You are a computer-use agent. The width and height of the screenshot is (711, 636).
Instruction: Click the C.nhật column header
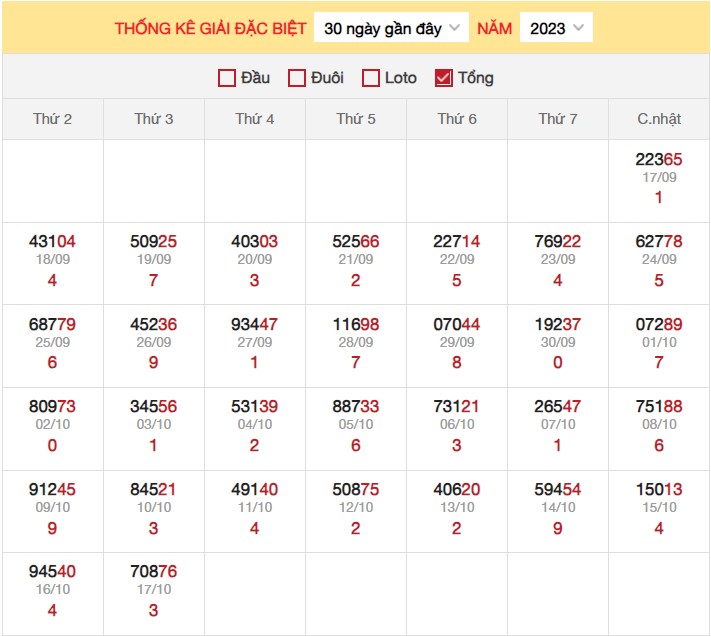click(659, 119)
